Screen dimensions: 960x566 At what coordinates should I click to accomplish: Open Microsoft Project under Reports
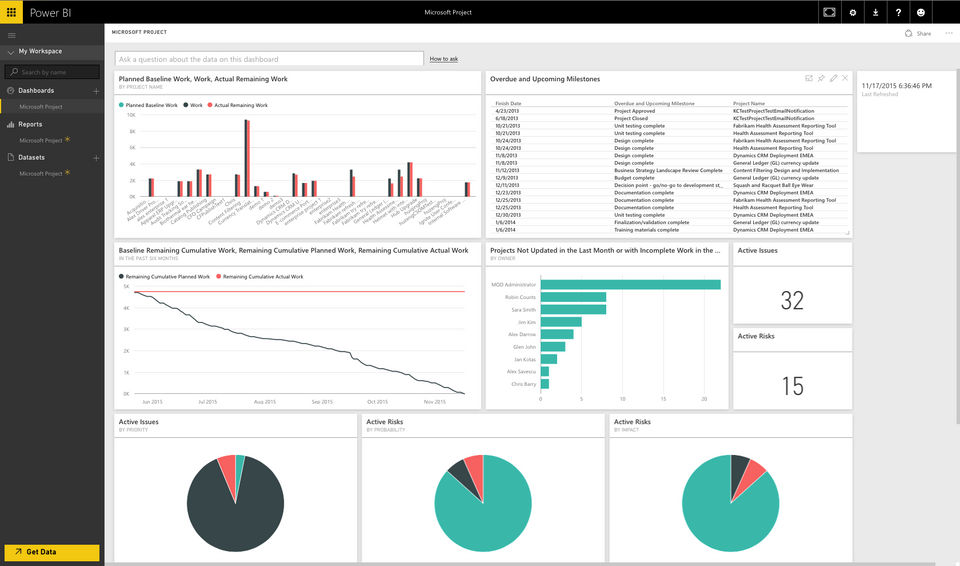[41, 140]
